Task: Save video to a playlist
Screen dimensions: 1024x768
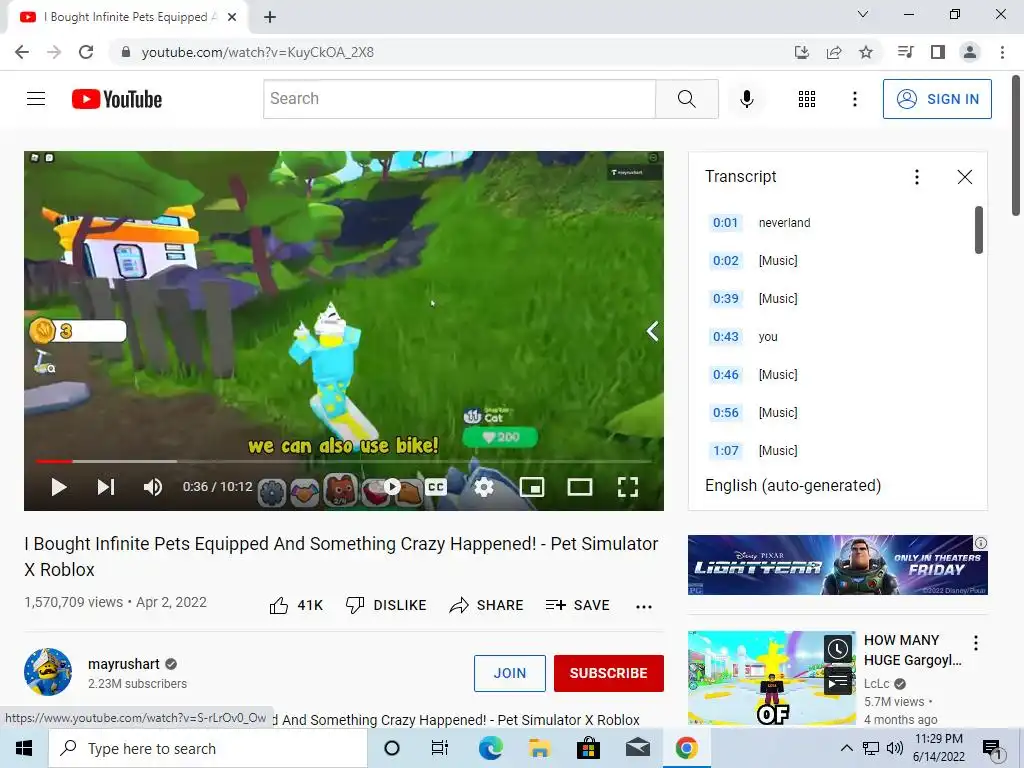Action: click(577, 605)
